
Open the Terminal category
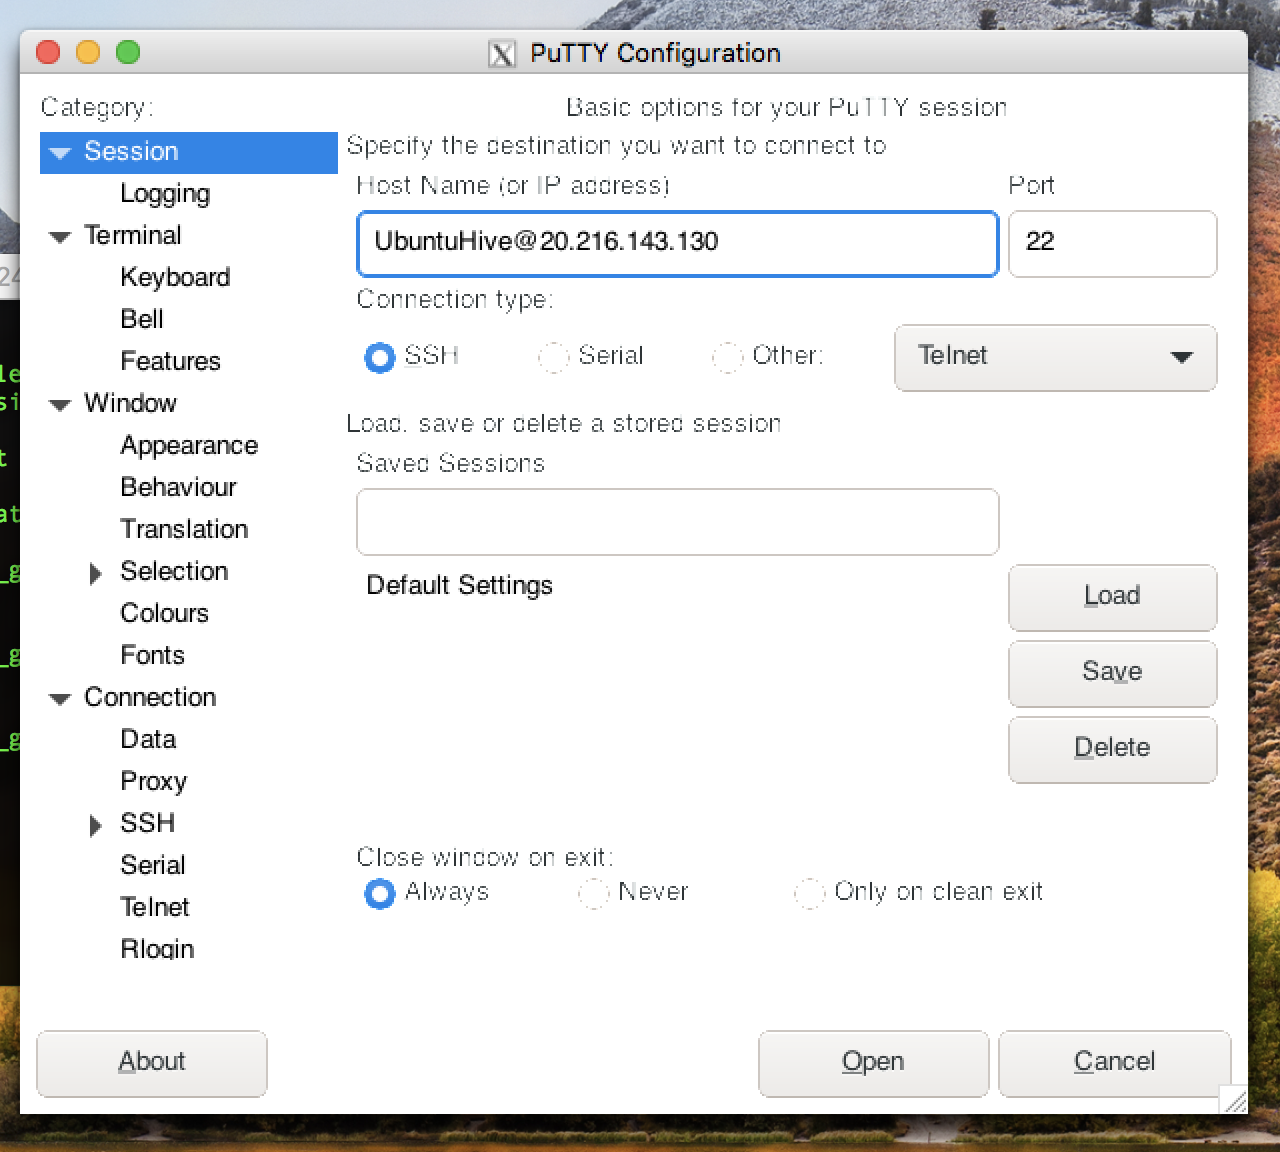133,235
